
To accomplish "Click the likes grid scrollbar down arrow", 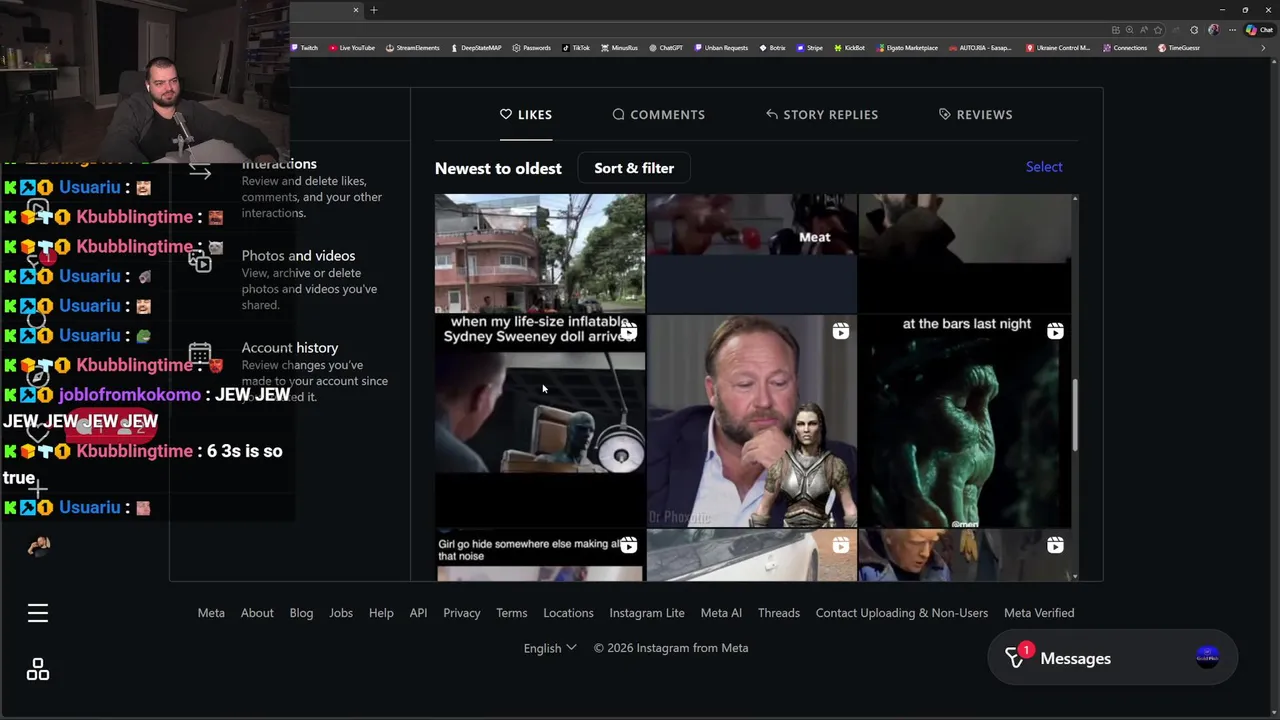I will [x=1075, y=576].
